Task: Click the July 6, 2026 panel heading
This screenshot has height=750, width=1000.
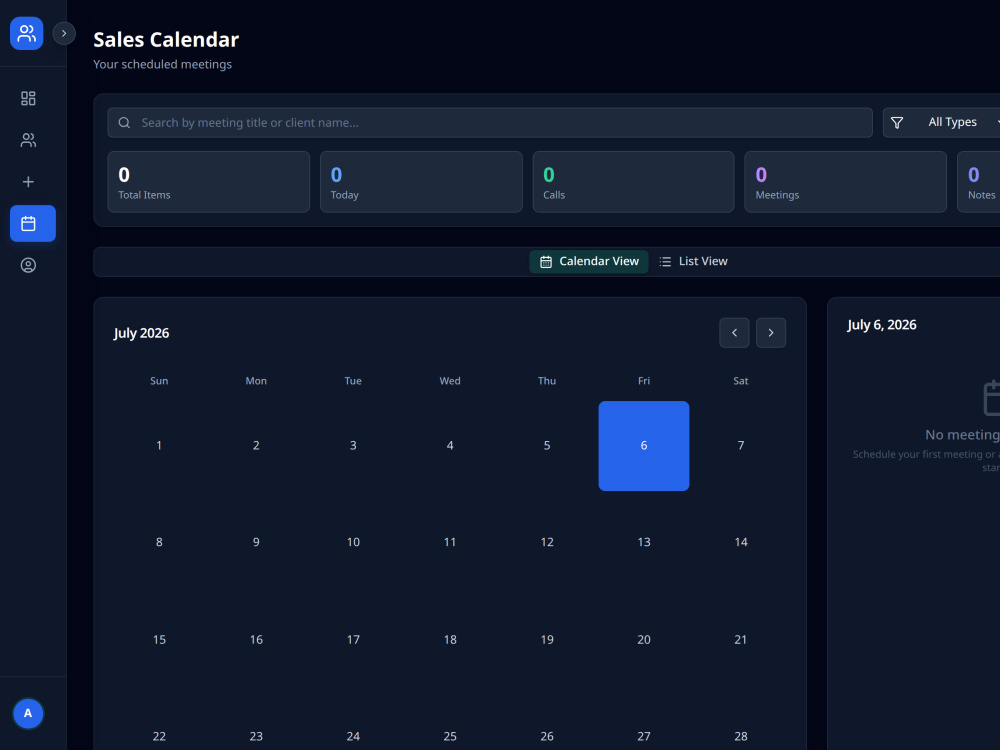Action: tap(882, 325)
